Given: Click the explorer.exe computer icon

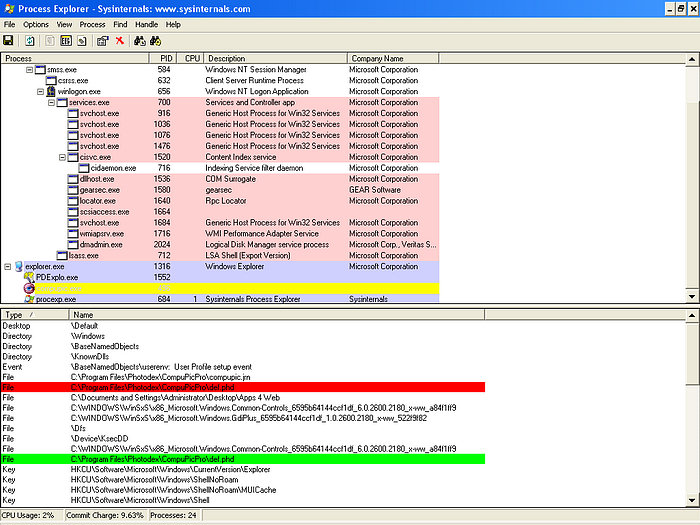Looking at the screenshot, I should pyautogui.click(x=18, y=267).
